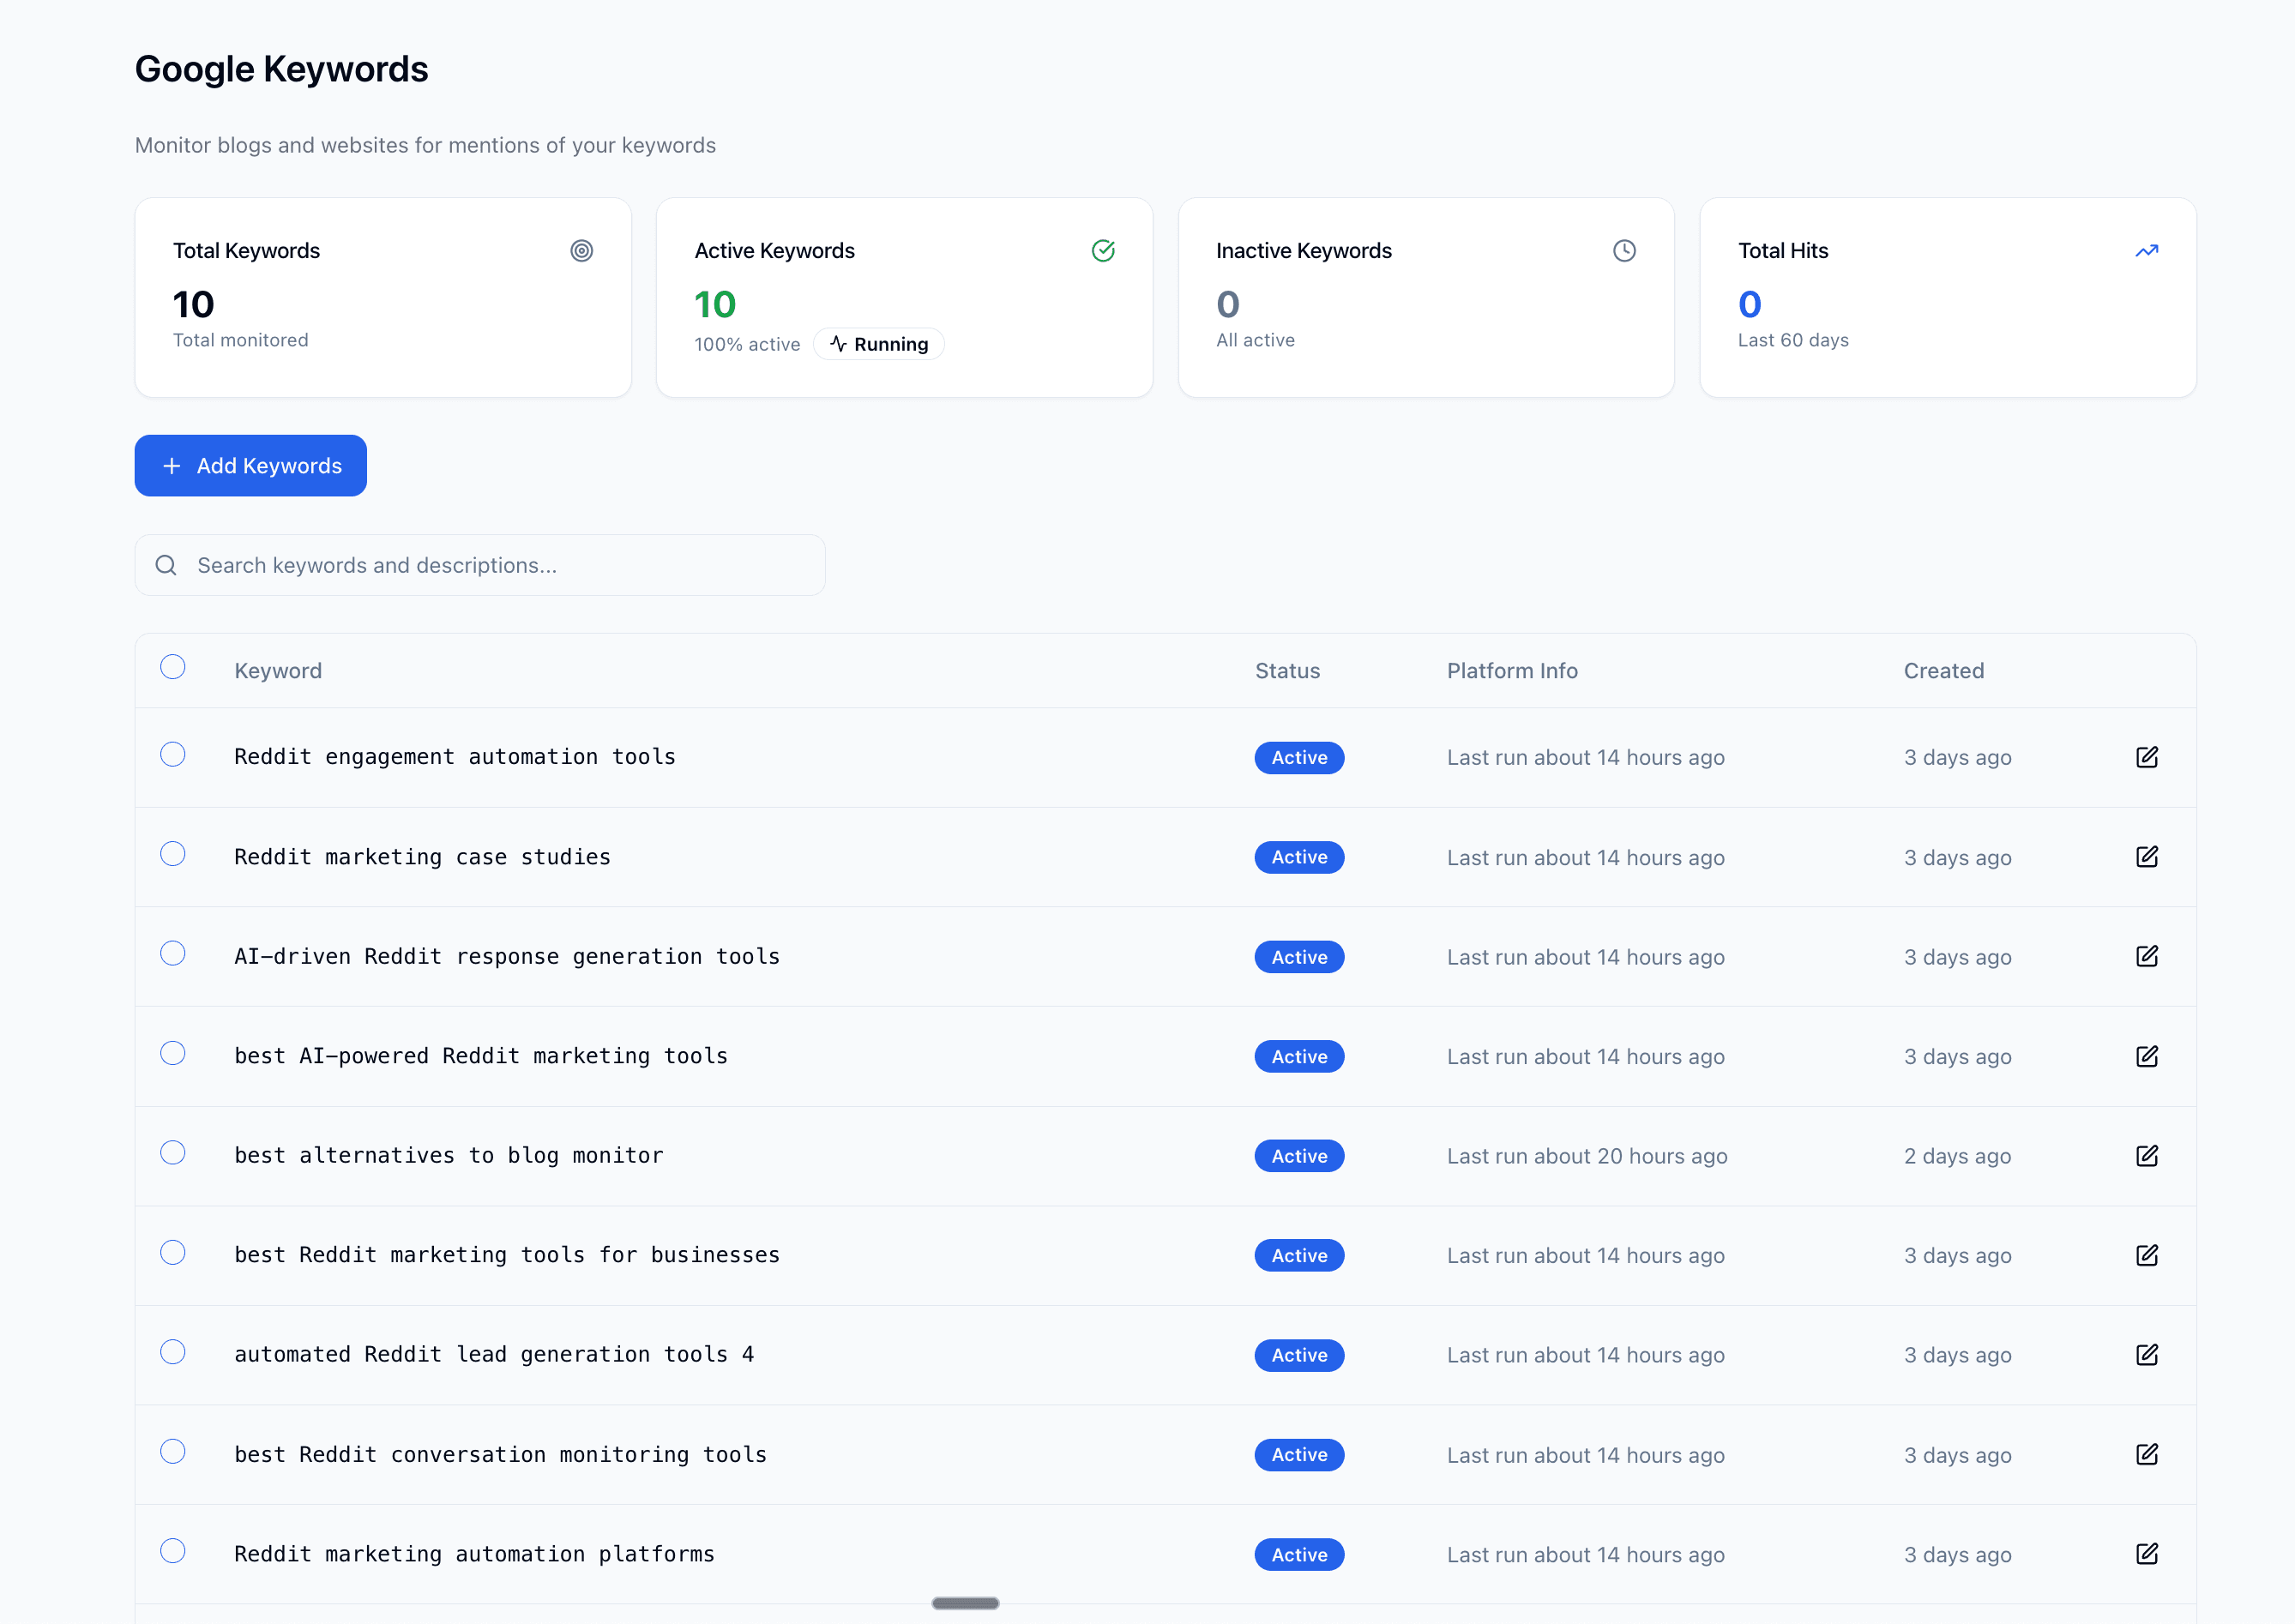Click the activity icon inside the Running badge

[x=837, y=344]
